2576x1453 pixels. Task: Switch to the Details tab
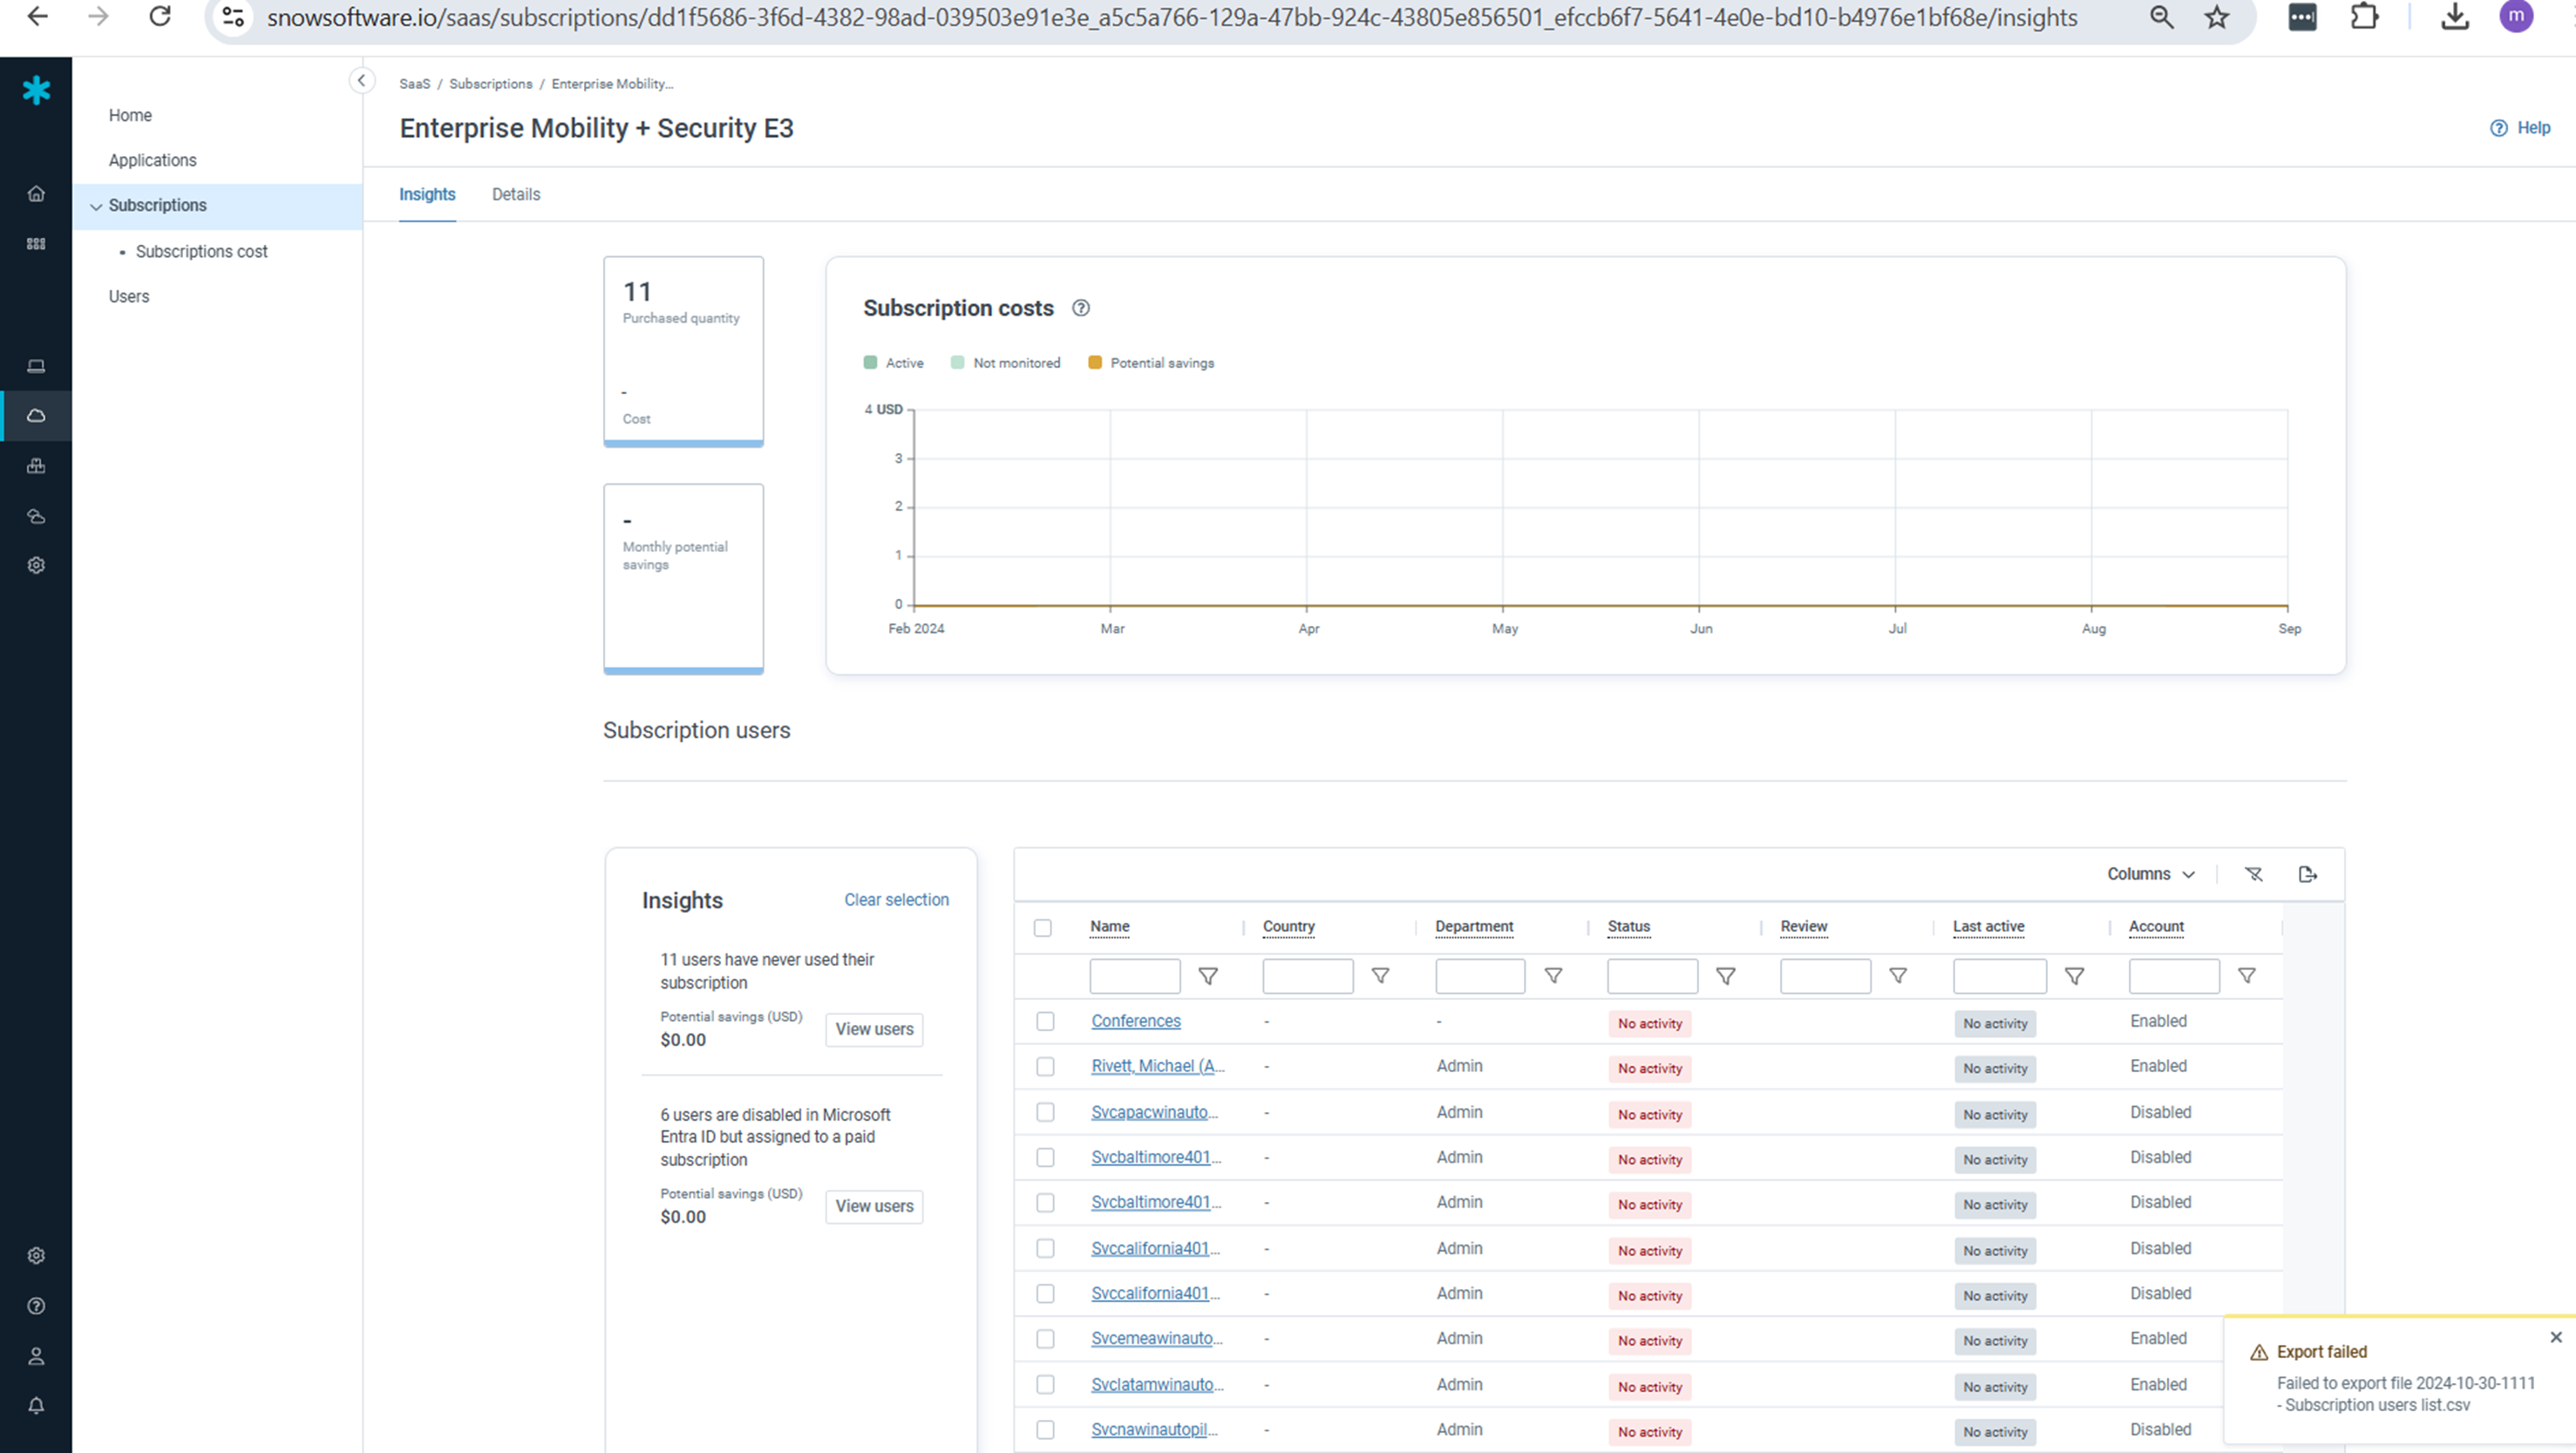pyautogui.click(x=515, y=195)
